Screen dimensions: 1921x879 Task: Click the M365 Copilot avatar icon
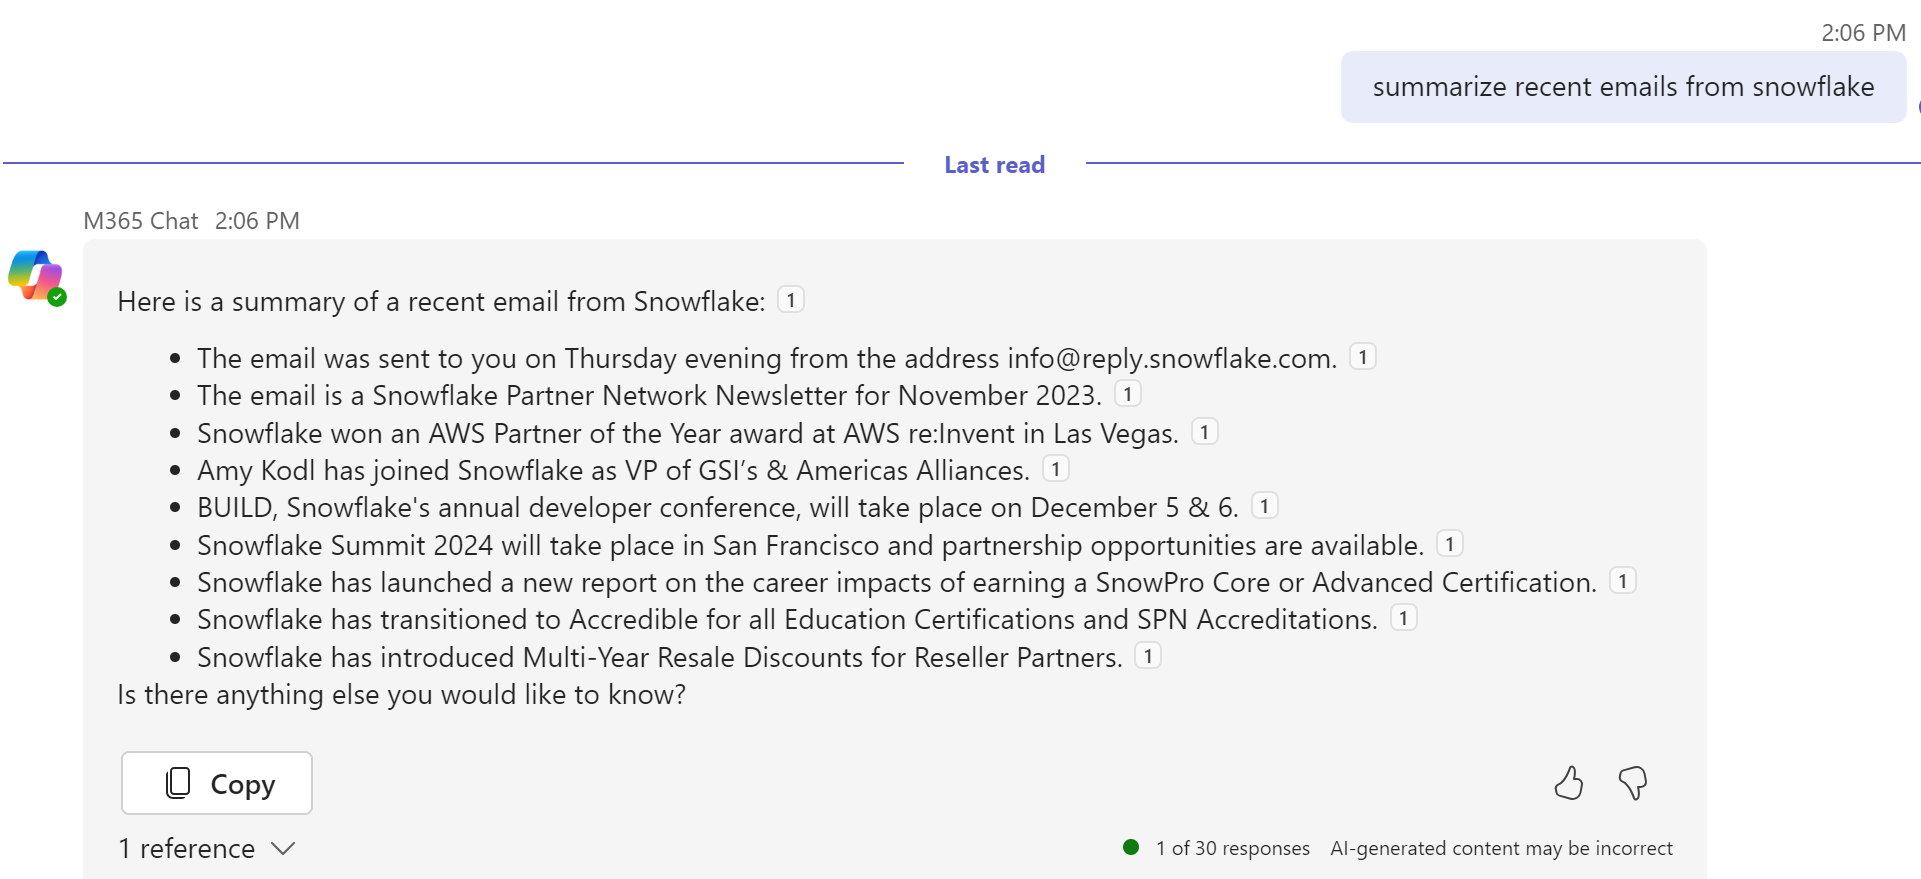pyautogui.click(x=35, y=276)
